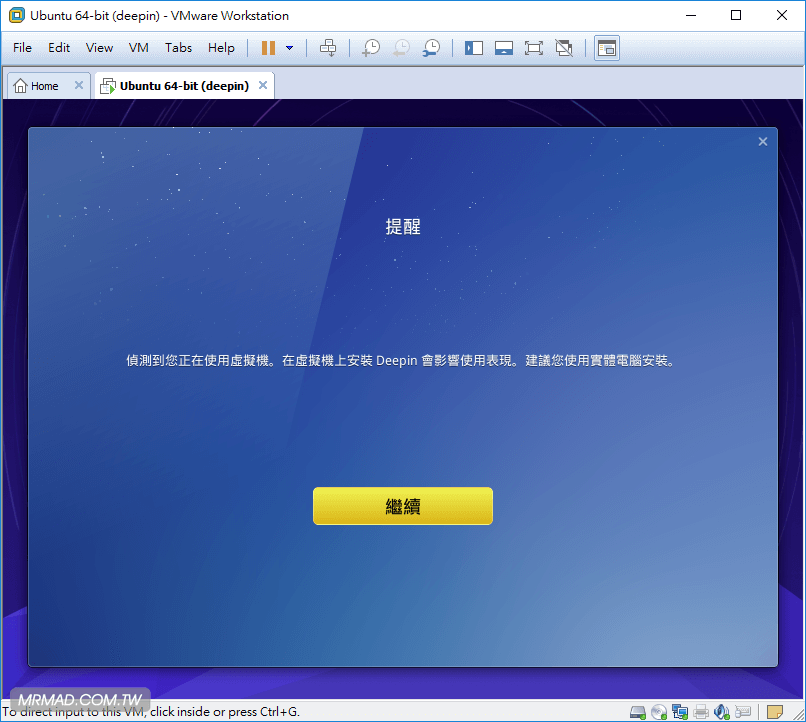This screenshot has width=806, height=722.
Task: Open the VM menu
Action: point(139,48)
